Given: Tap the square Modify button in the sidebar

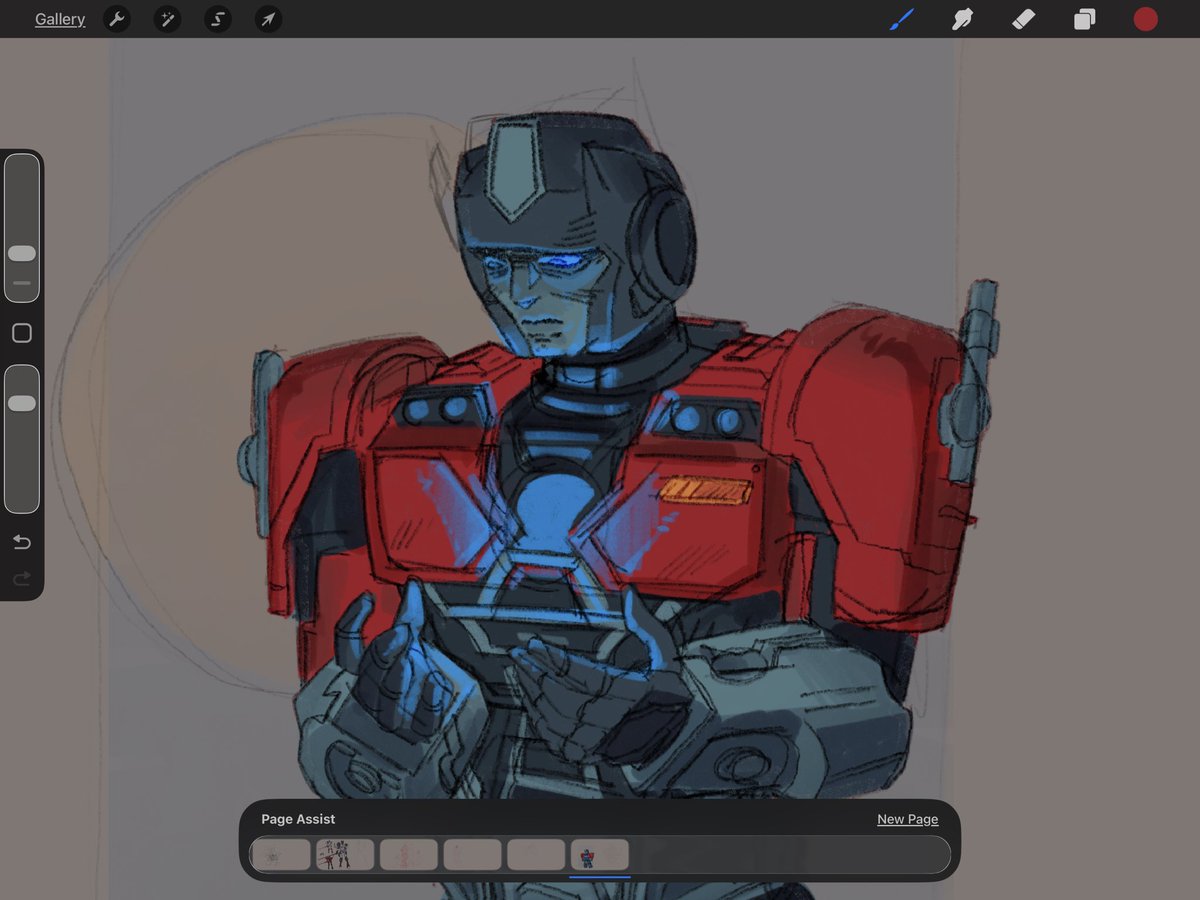Looking at the screenshot, I should coord(22,333).
